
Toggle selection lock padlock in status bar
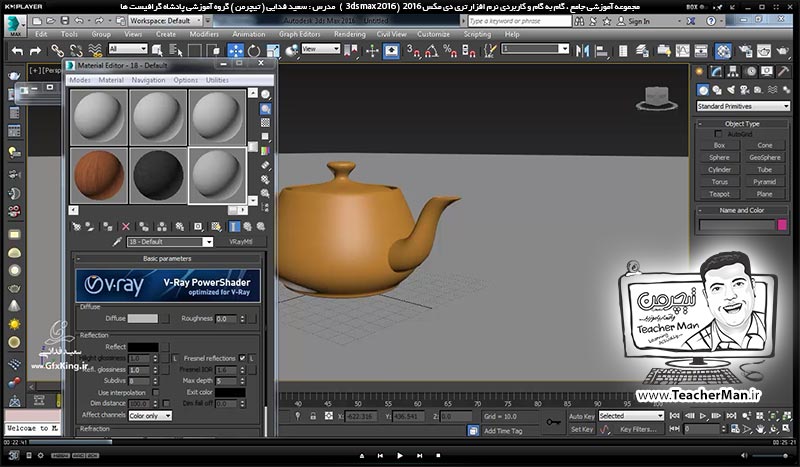pyautogui.click(x=313, y=416)
